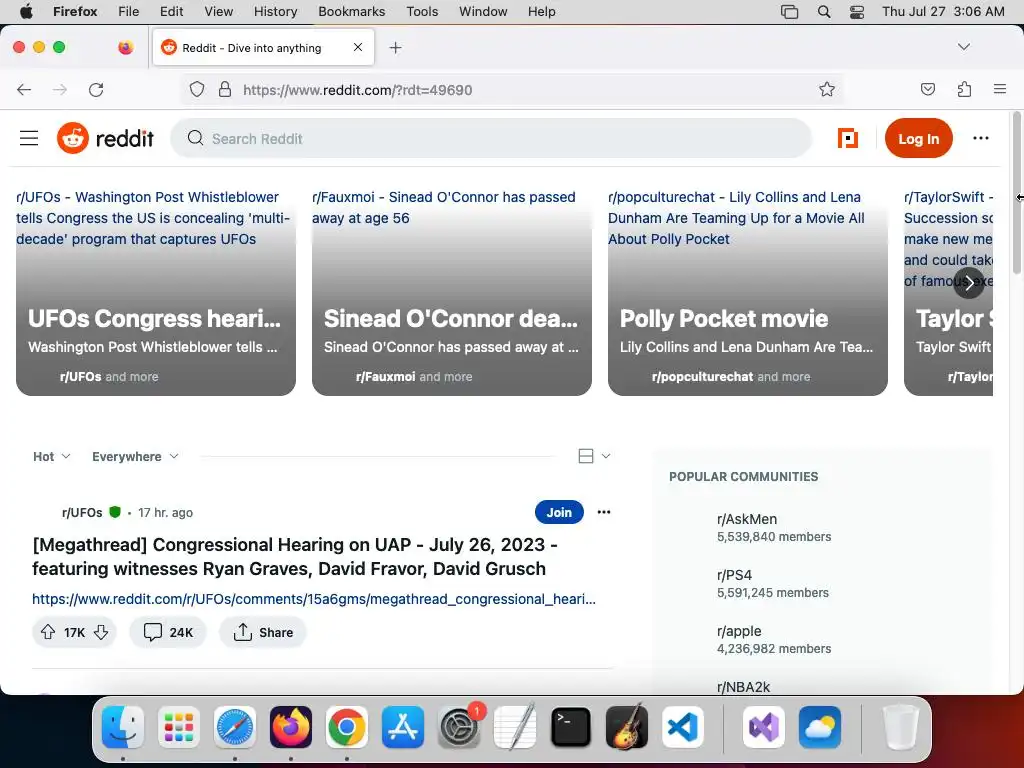The image size is (1024, 768).
Task: Log in to Reddit
Action: (918, 138)
